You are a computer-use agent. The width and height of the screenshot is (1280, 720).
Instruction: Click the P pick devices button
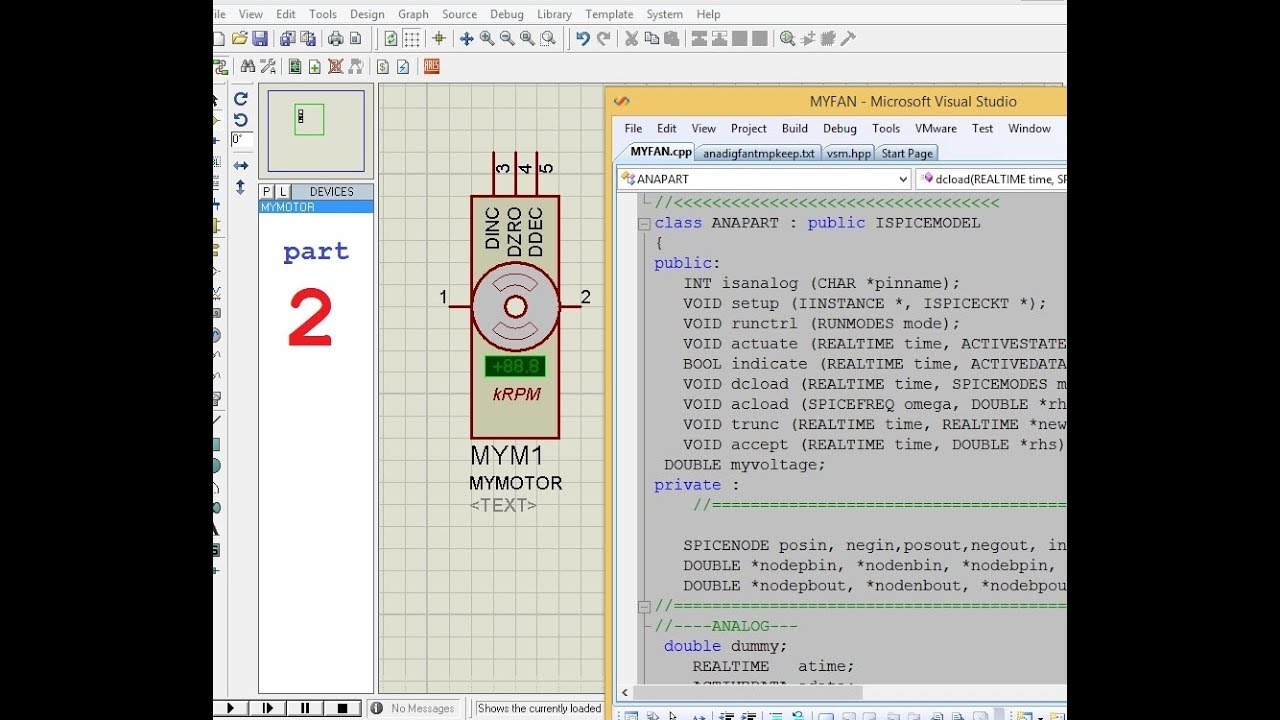pyautogui.click(x=267, y=191)
